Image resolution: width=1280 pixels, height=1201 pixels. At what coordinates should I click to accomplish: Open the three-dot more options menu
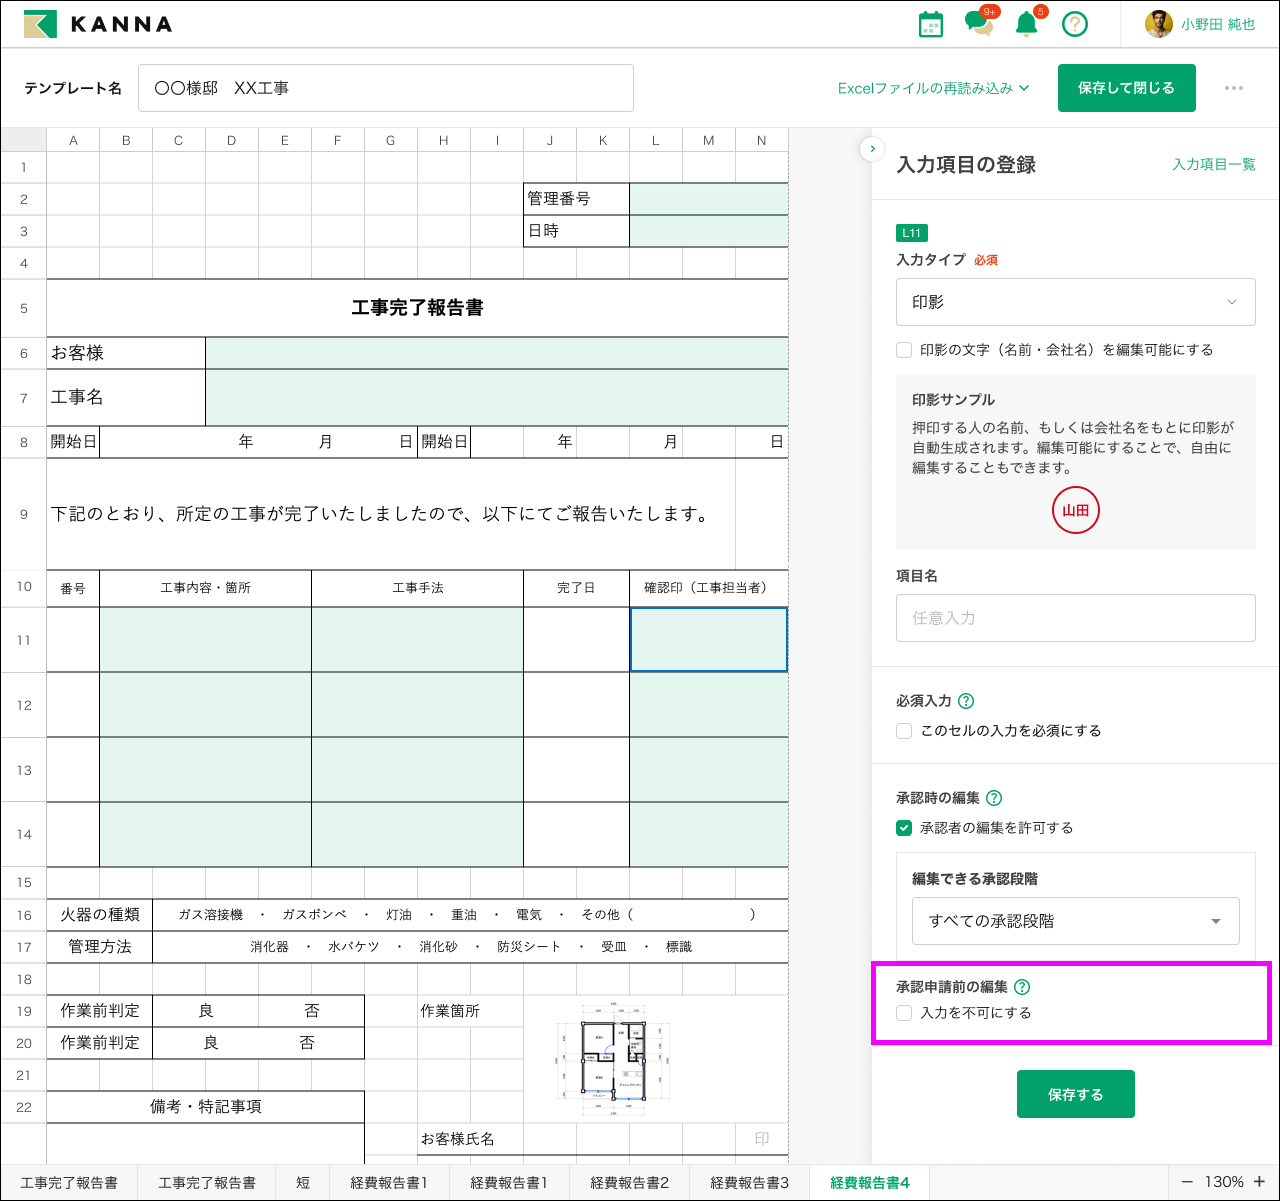coord(1234,88)
